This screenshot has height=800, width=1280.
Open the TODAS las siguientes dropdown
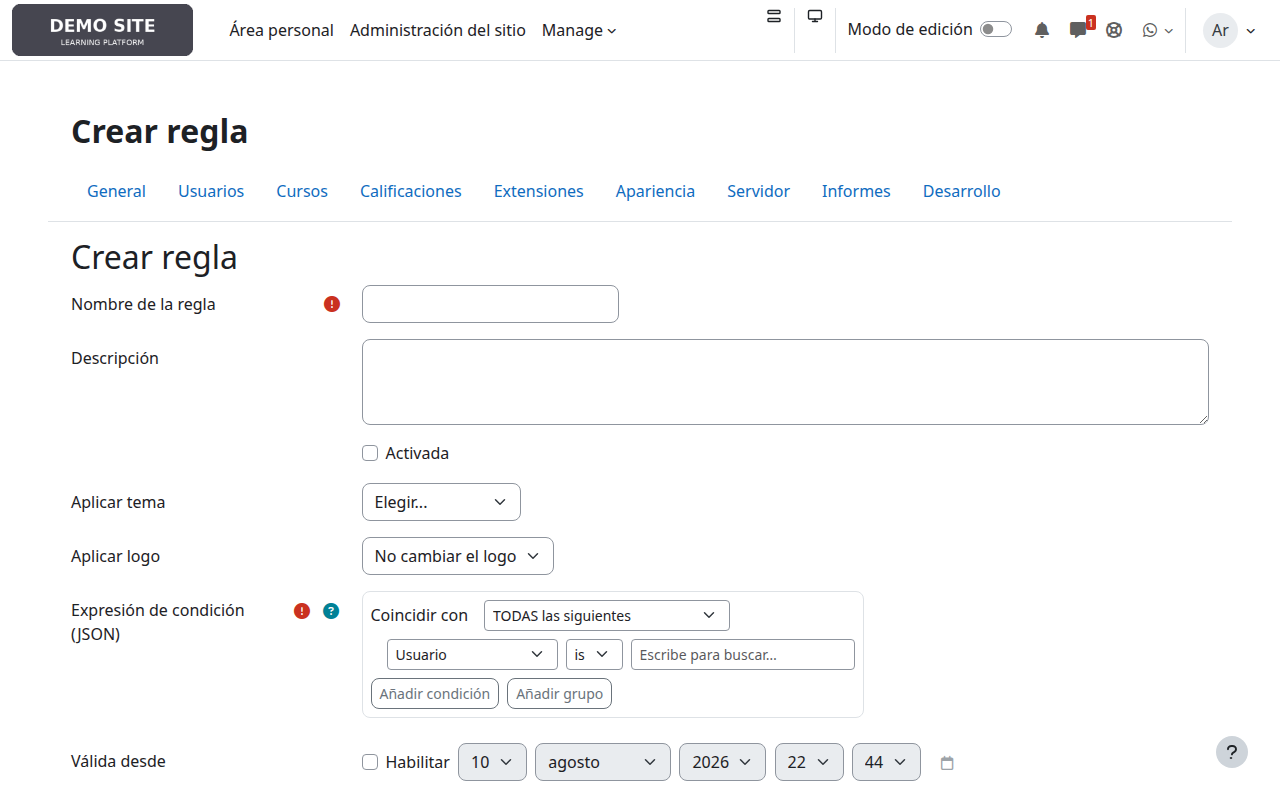pos(607,615)
